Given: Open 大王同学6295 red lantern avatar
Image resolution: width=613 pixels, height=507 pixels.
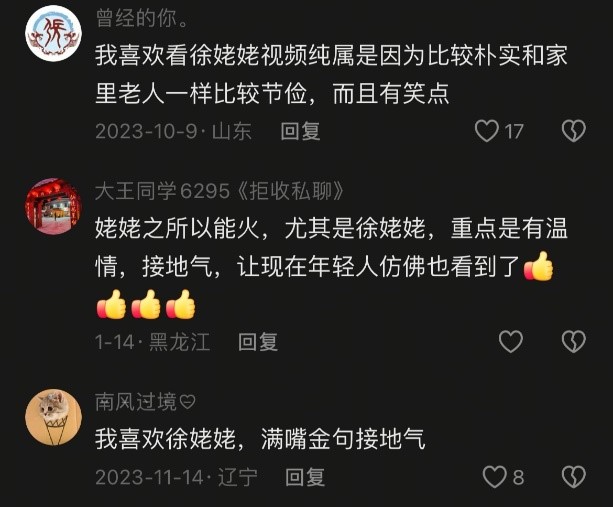Looking at the screenshot, I should pyautogui.click(x=53, y=206).
